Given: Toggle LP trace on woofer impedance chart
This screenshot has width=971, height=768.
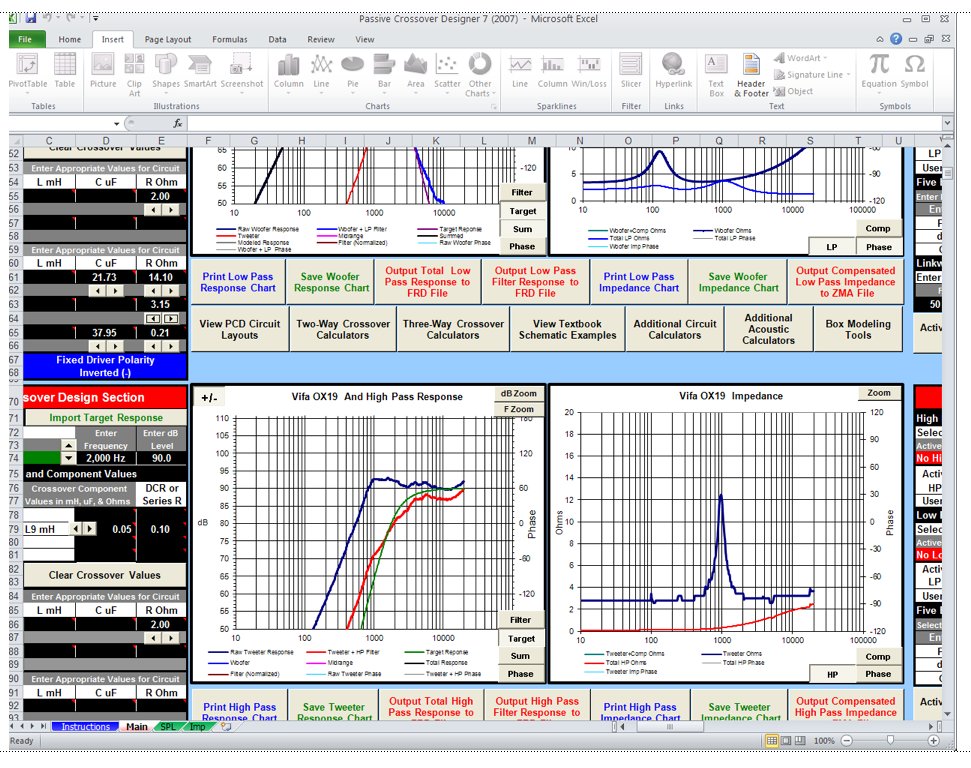Looking at the screenshot, I should tap(832, 247).
